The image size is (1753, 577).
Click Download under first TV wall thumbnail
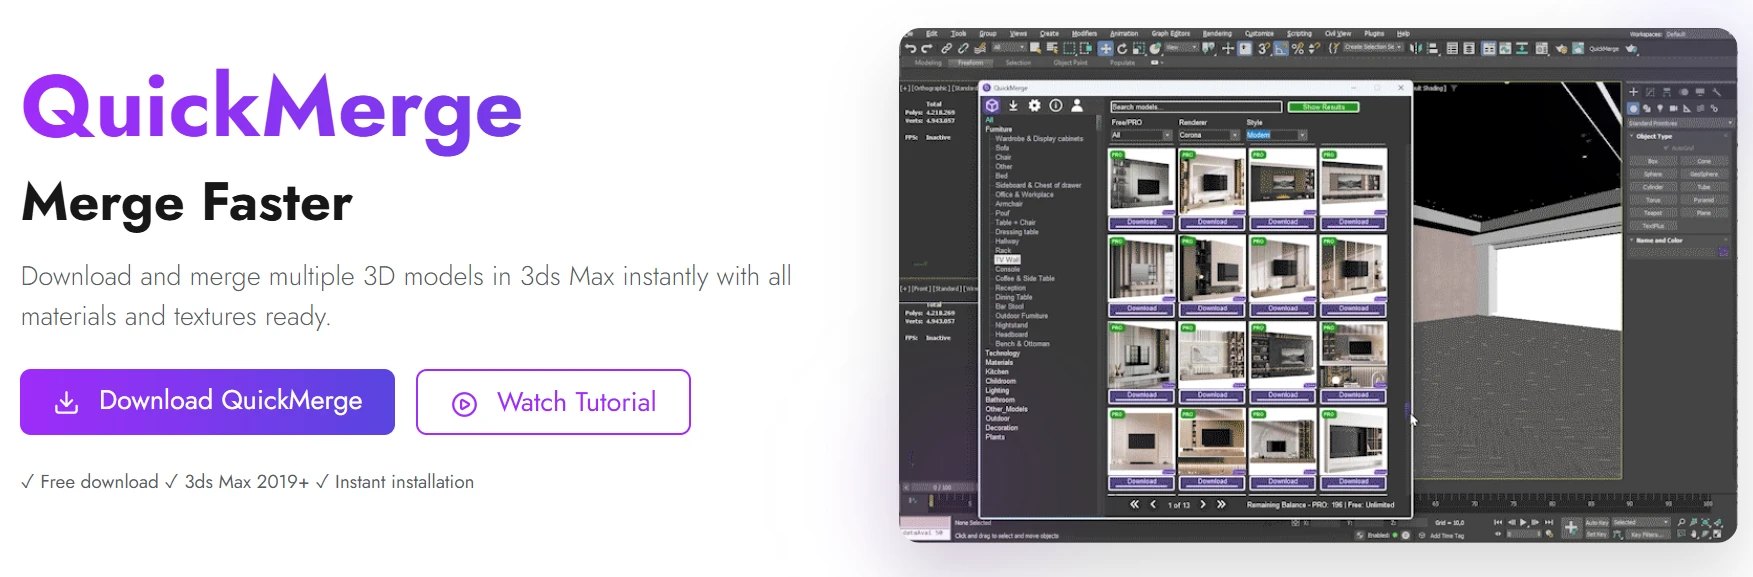click(x=1141, y=222)
